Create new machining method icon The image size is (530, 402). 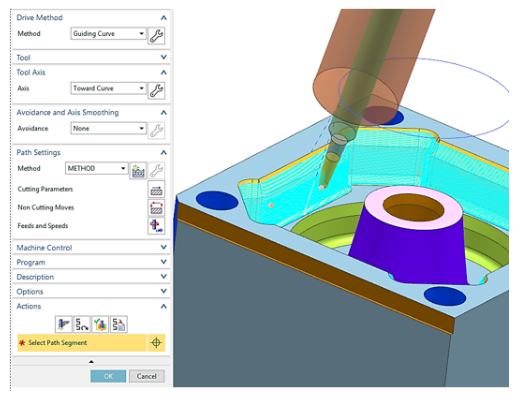138,171
